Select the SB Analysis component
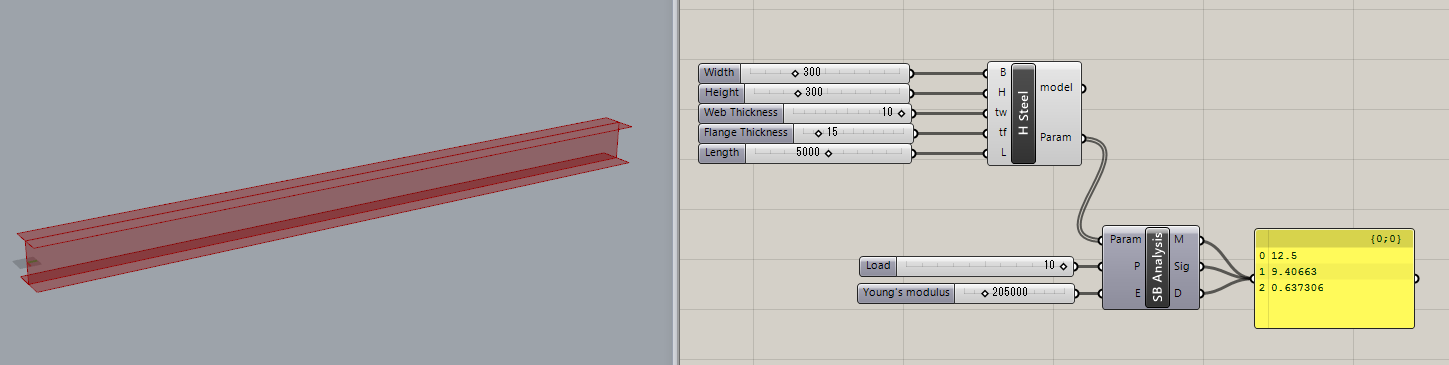This screenshot has height=365, width=1449. (1156, 267)
